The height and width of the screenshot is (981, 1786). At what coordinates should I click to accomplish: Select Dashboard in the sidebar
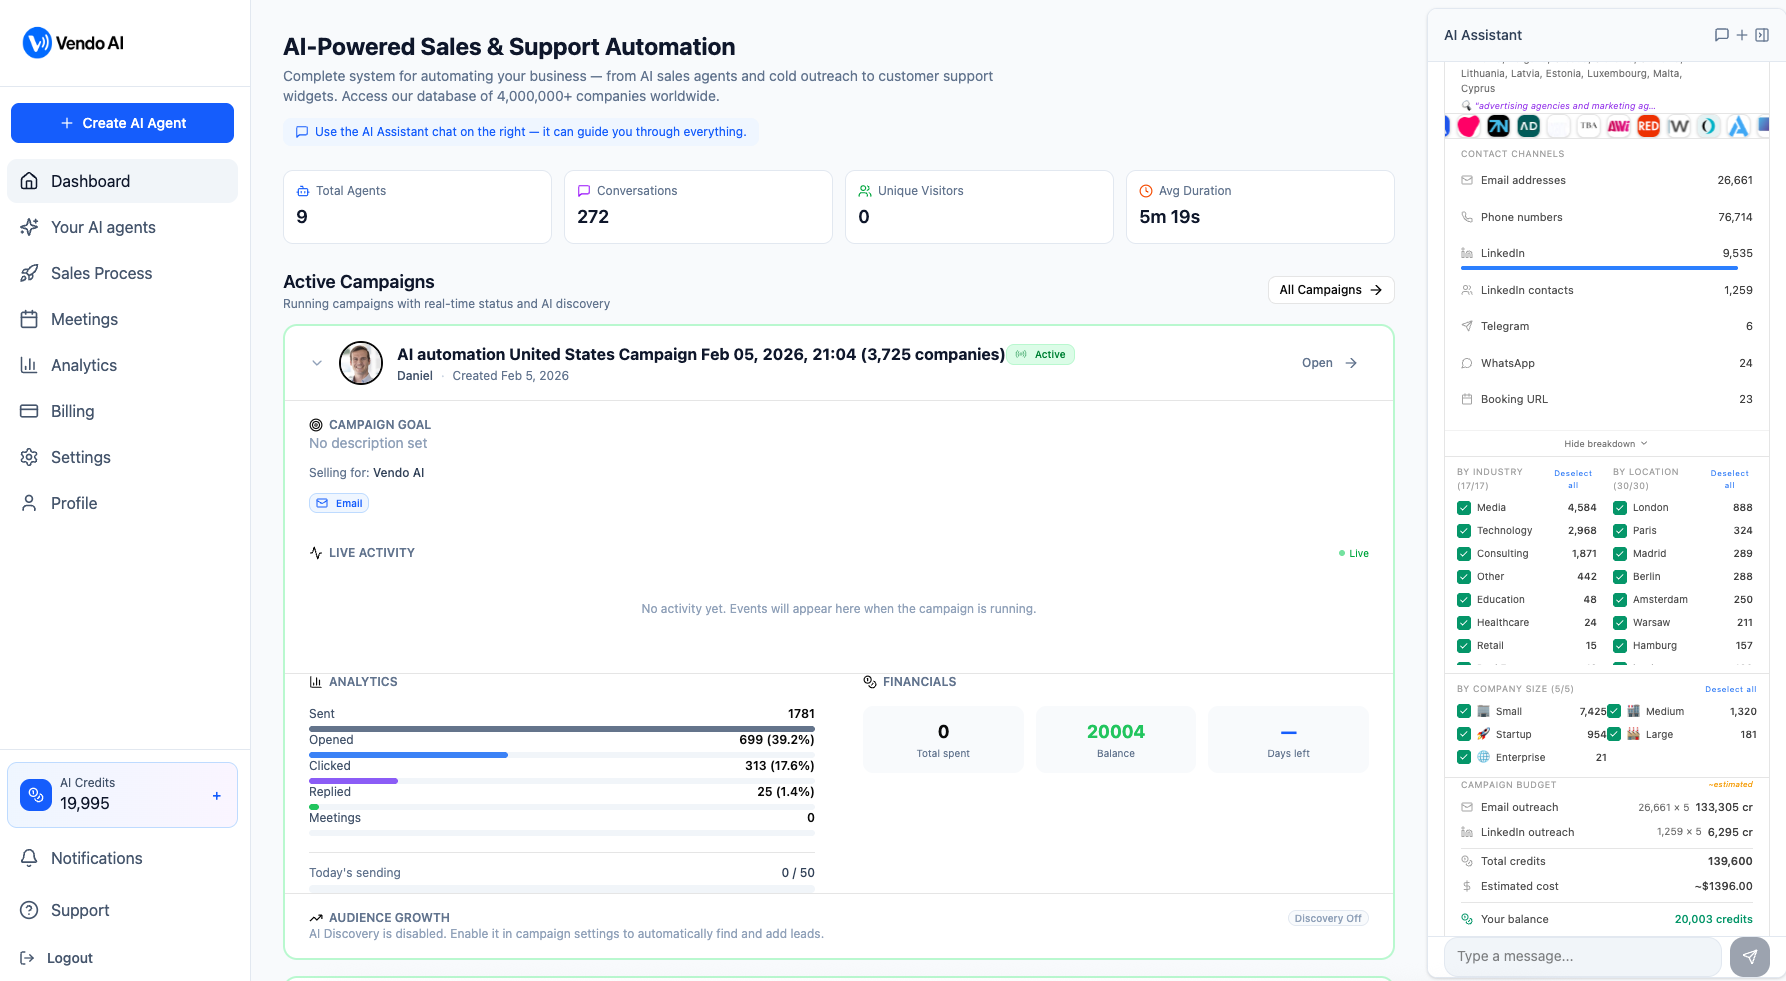point(90,181)
